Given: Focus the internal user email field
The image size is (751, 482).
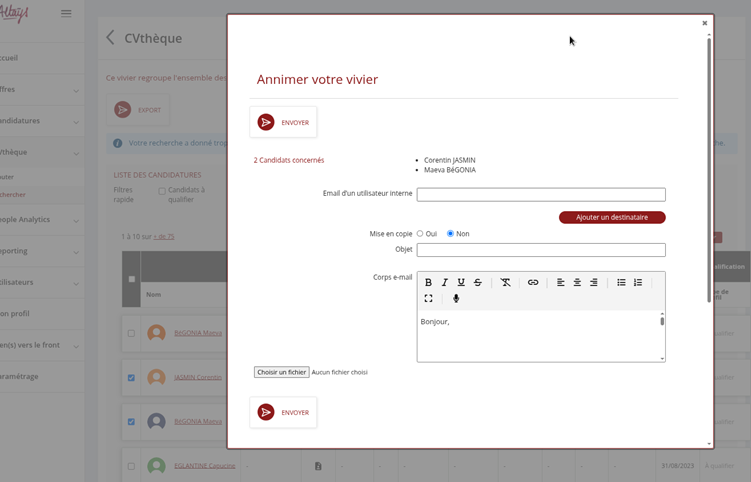Looking at the screenshot, I should coord(540,195).
